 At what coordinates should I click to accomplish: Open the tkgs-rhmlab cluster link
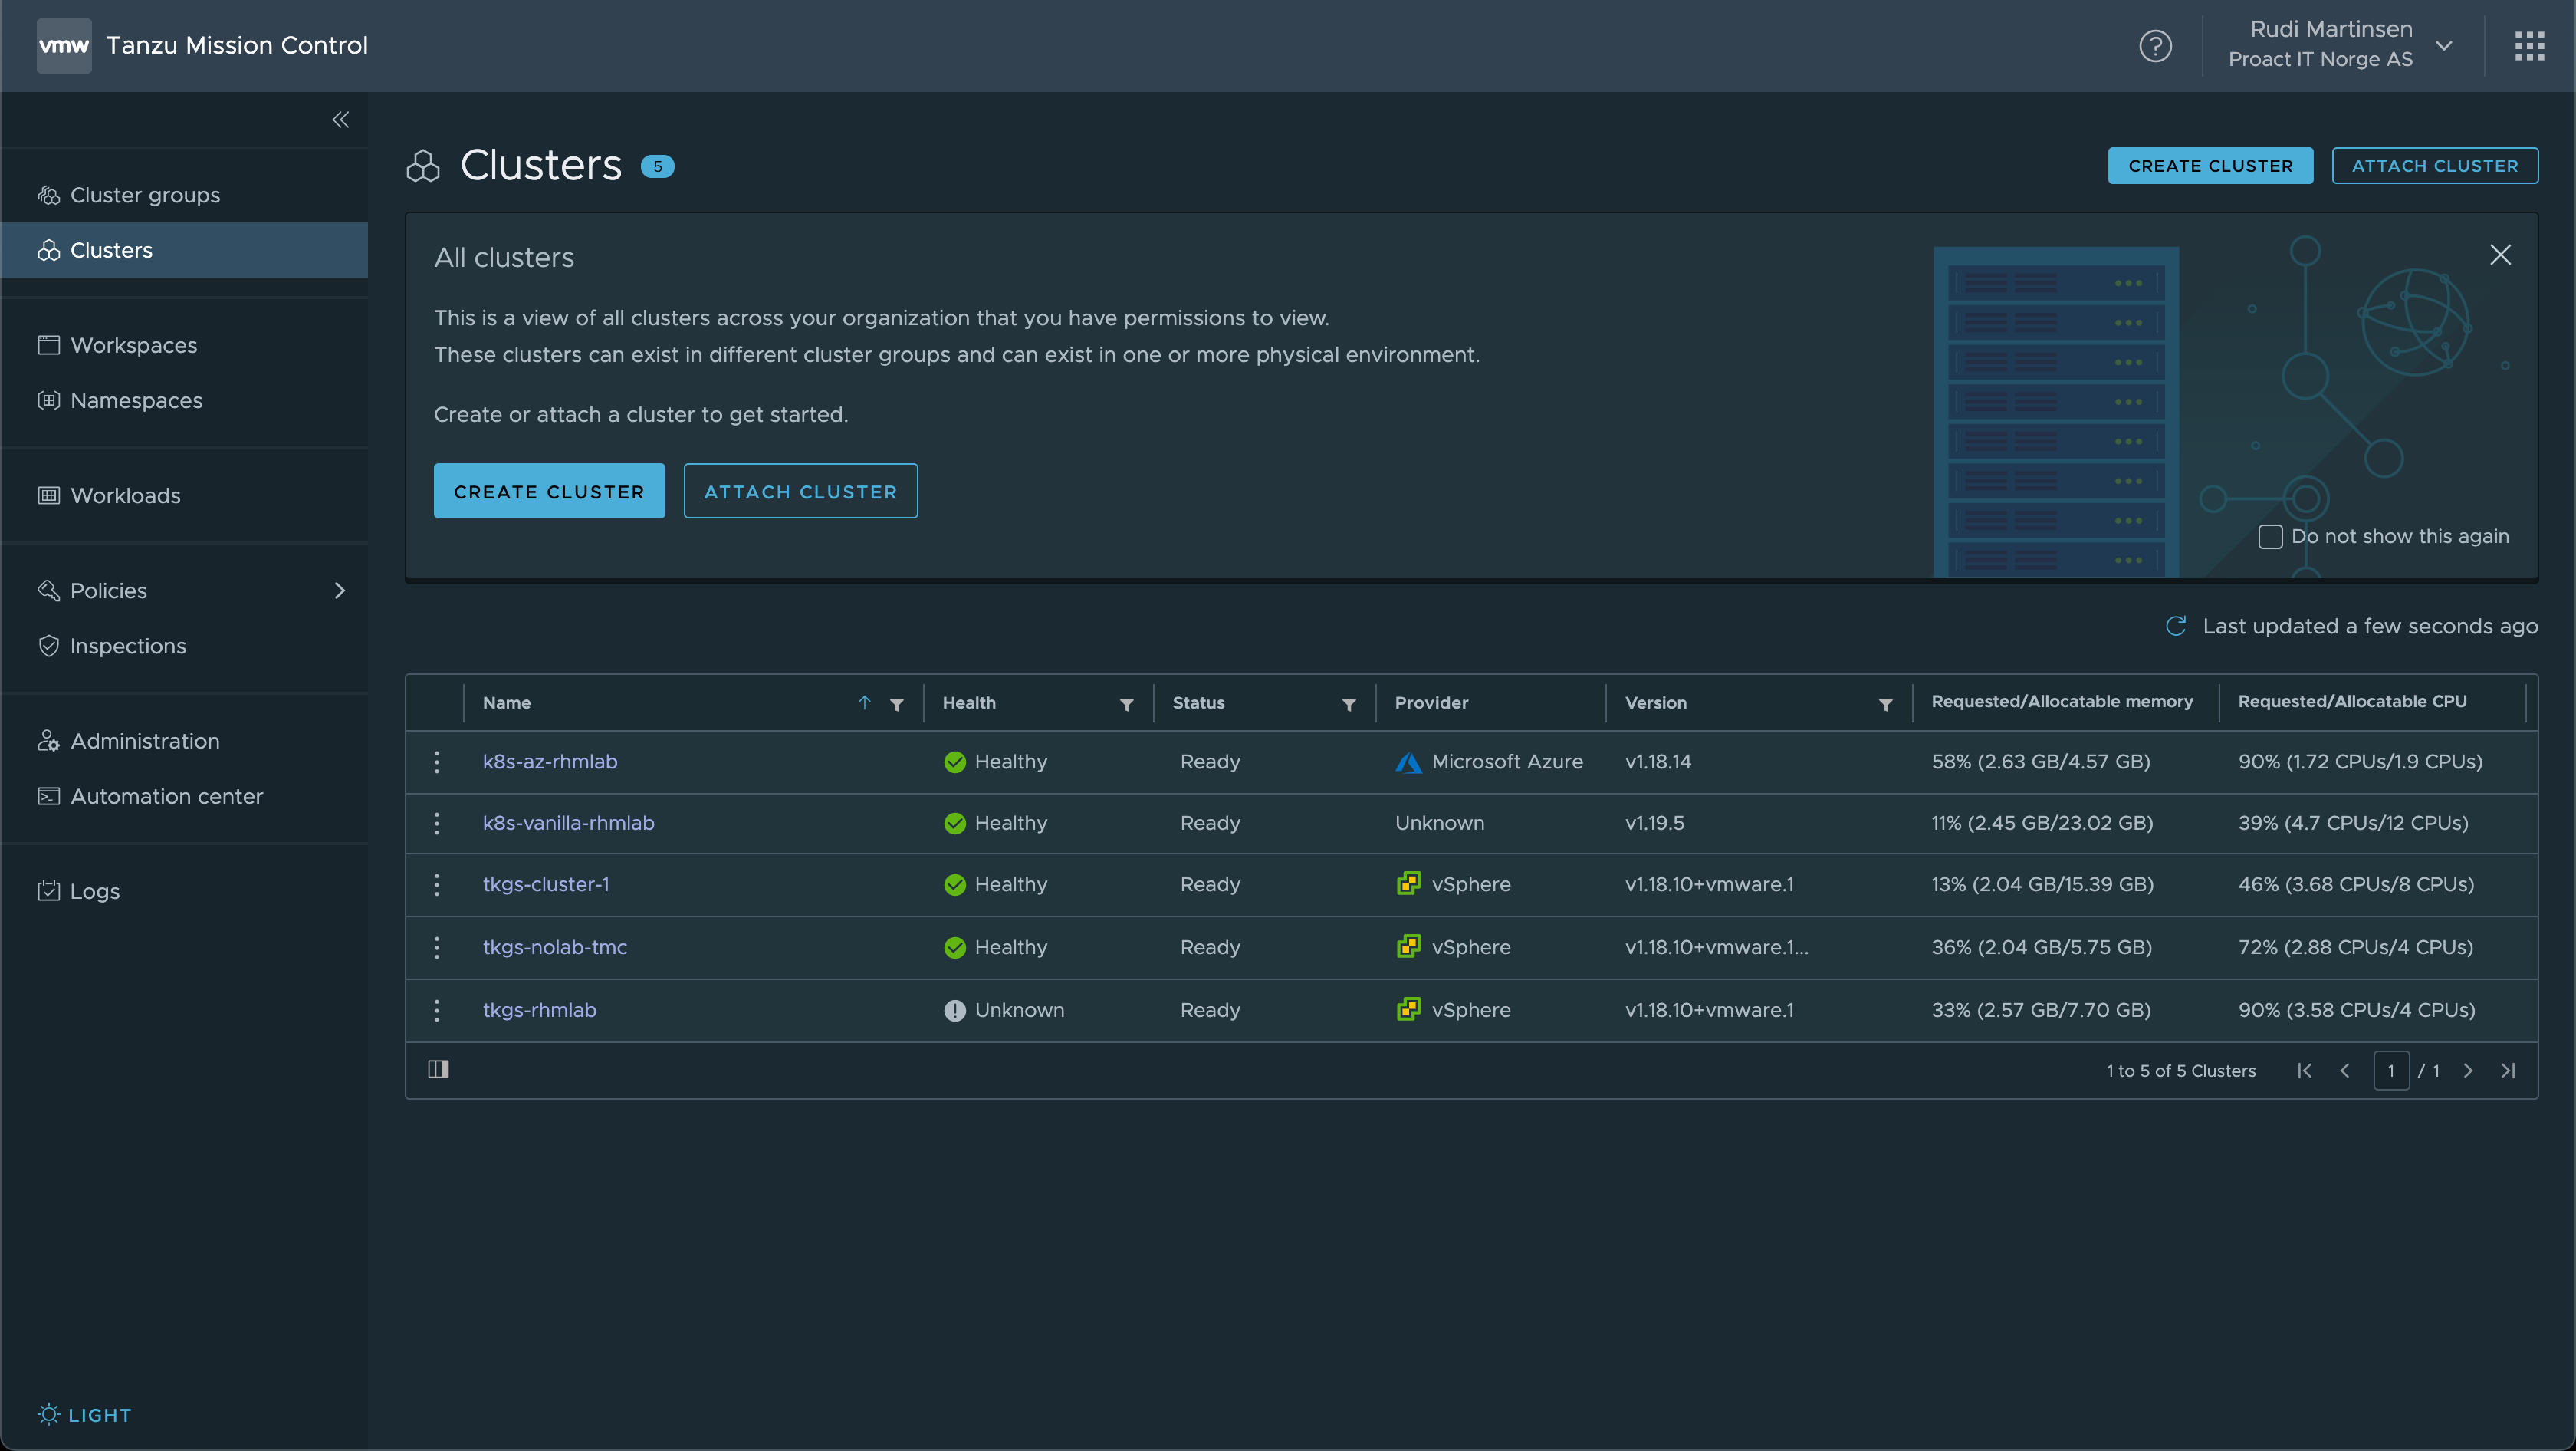pos(540,1010)
